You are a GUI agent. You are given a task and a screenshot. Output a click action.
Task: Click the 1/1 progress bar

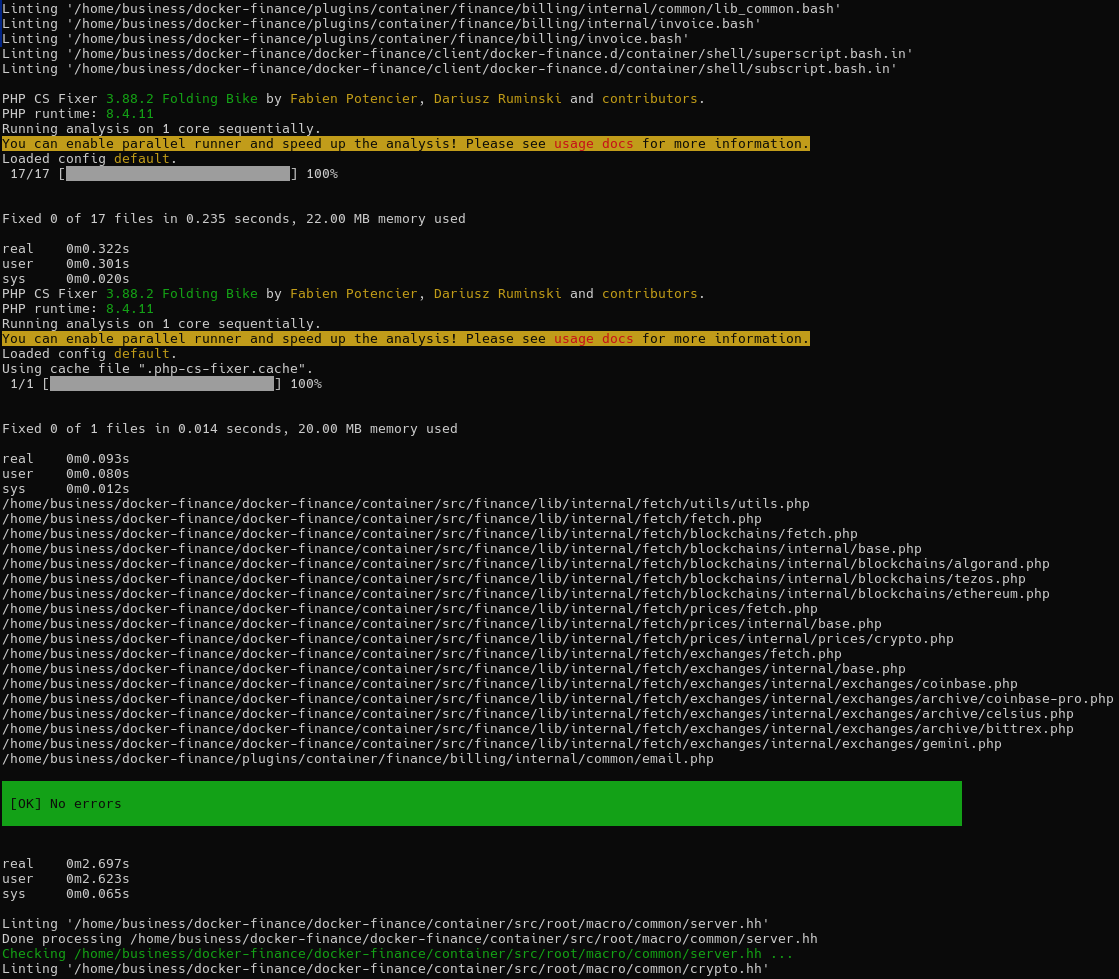tap(162, 384)
